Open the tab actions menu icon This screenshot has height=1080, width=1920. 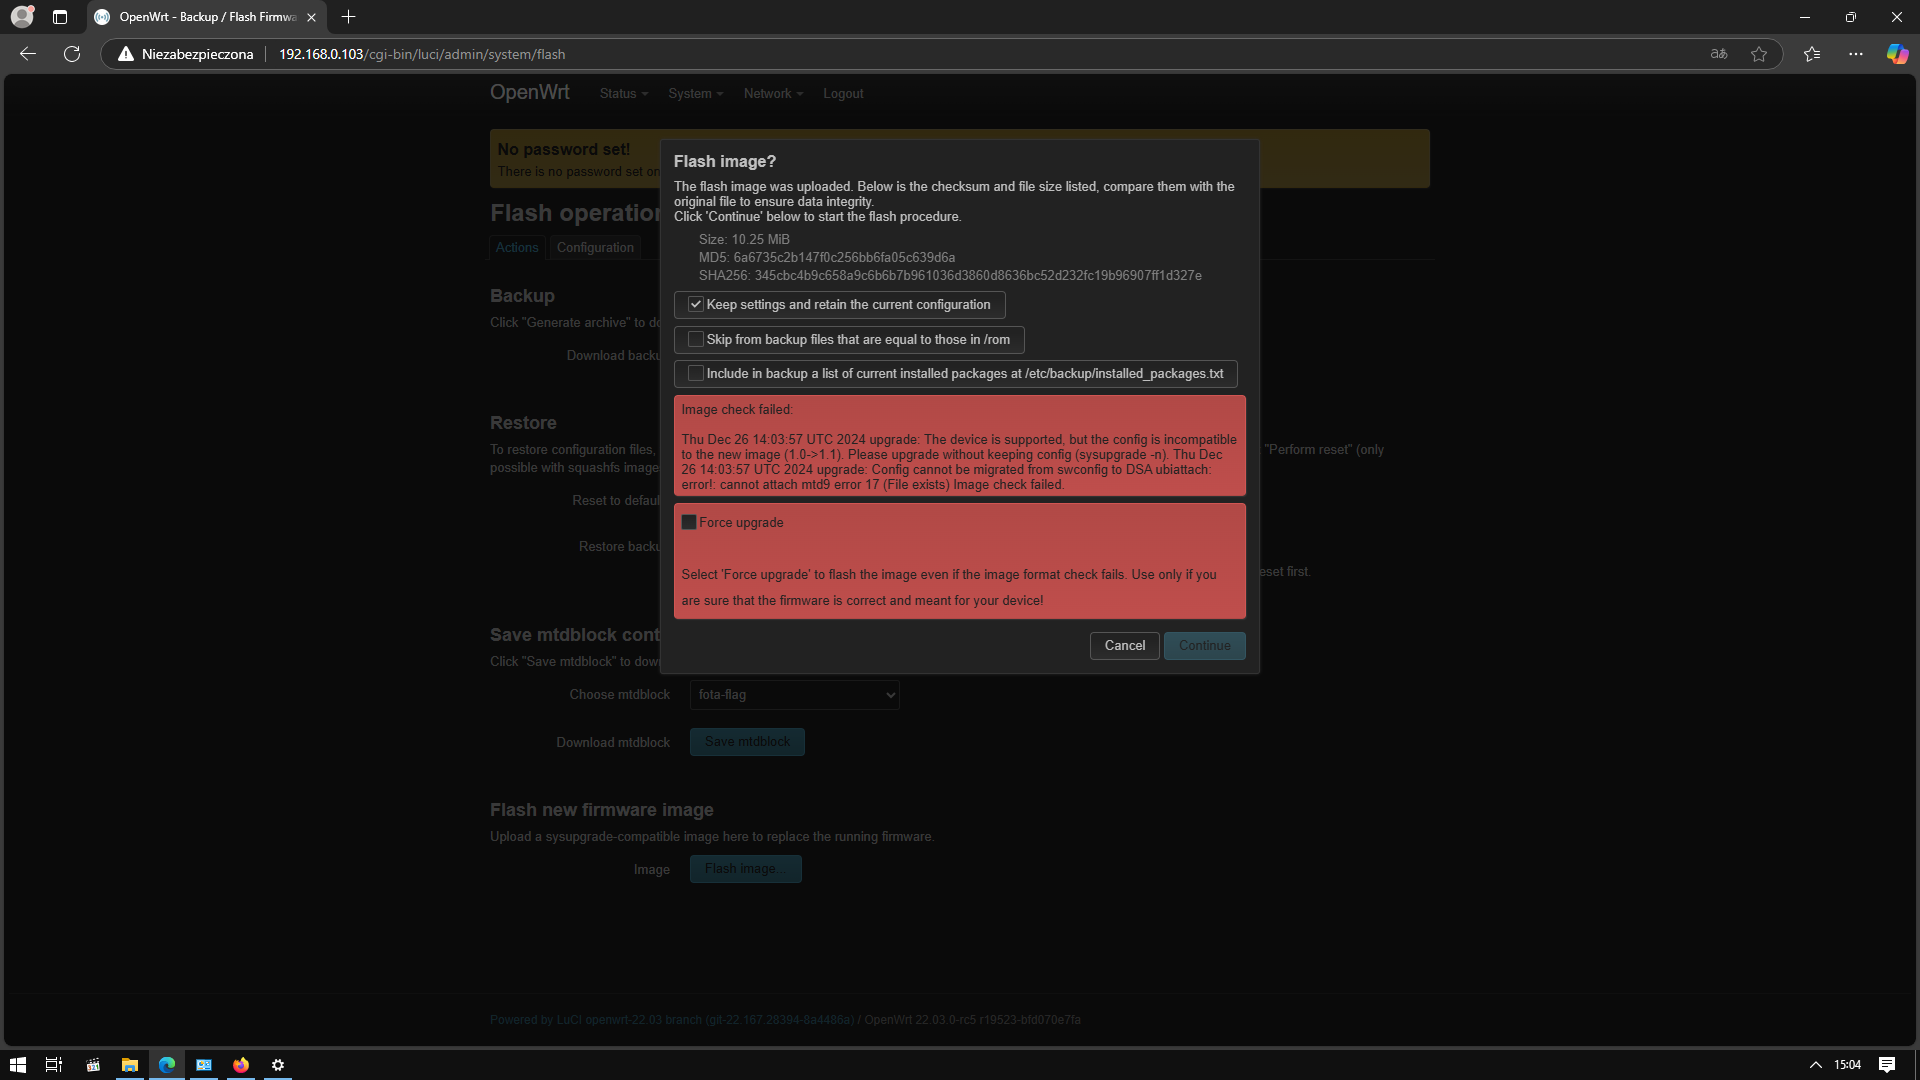[x=60, y=17]
